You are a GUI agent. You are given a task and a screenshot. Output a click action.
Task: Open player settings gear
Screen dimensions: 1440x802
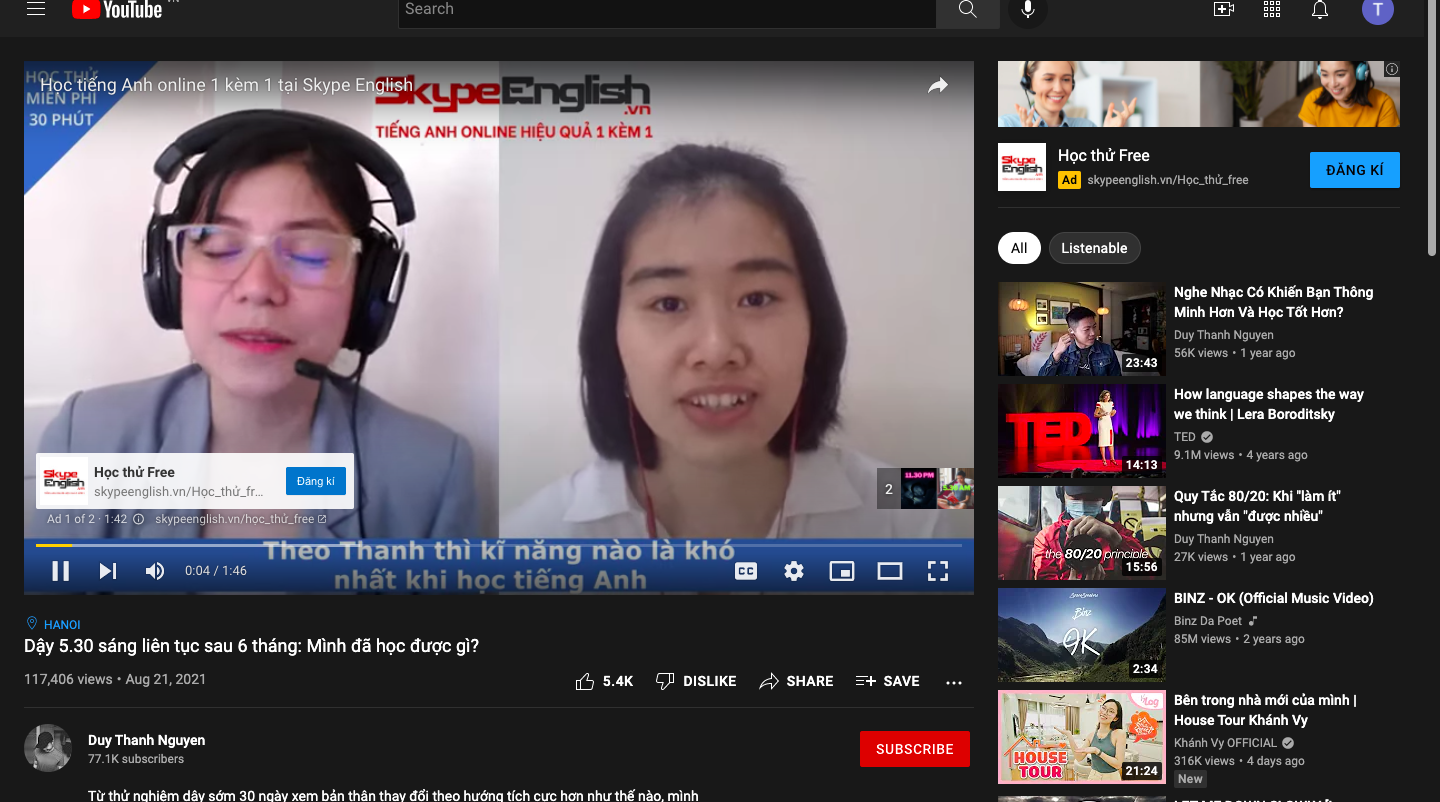[794, 571]
